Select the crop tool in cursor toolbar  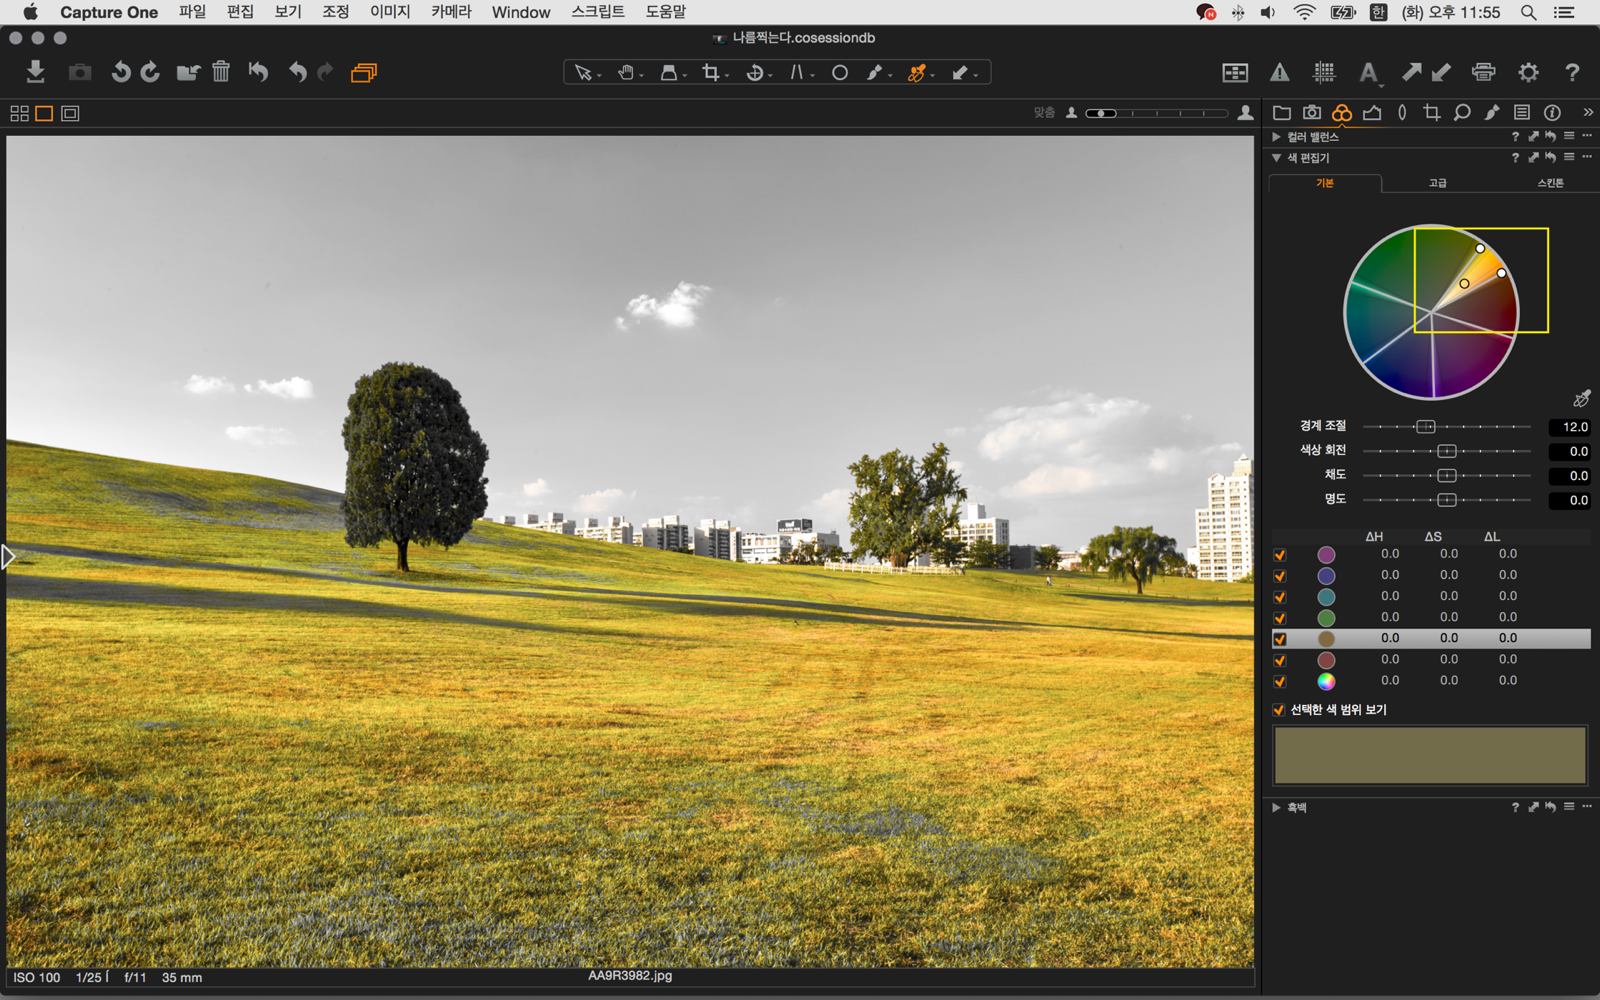click(711, 72)
